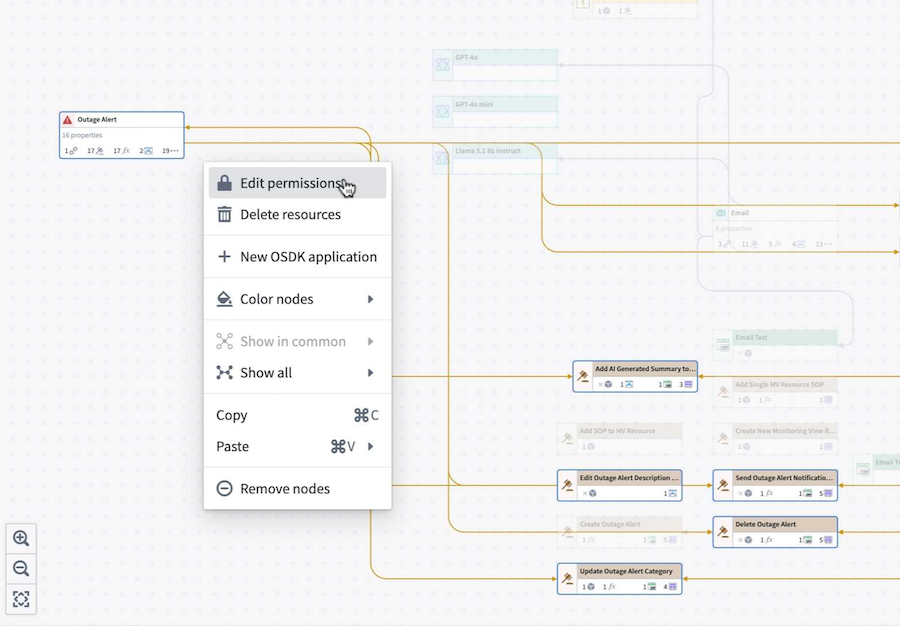
Task: Click the gavel icon on Delete Outage Alert
Action: pyautogui.click(x=722, y=534)
